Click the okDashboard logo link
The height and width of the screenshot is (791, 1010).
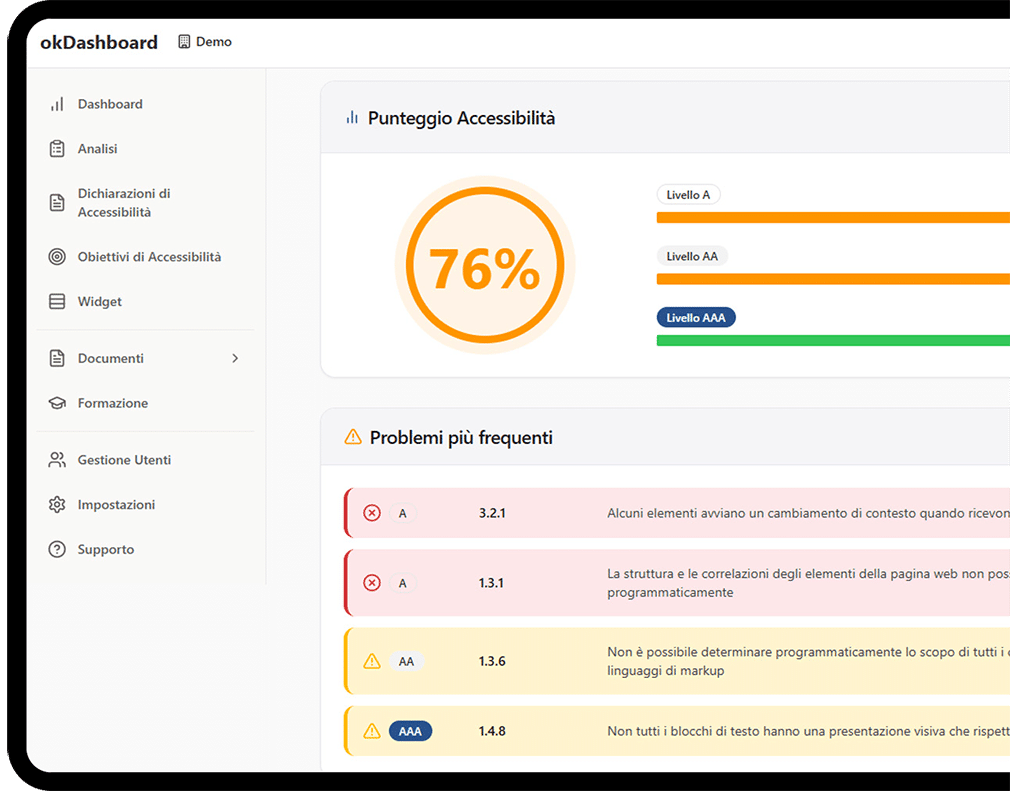99,42
